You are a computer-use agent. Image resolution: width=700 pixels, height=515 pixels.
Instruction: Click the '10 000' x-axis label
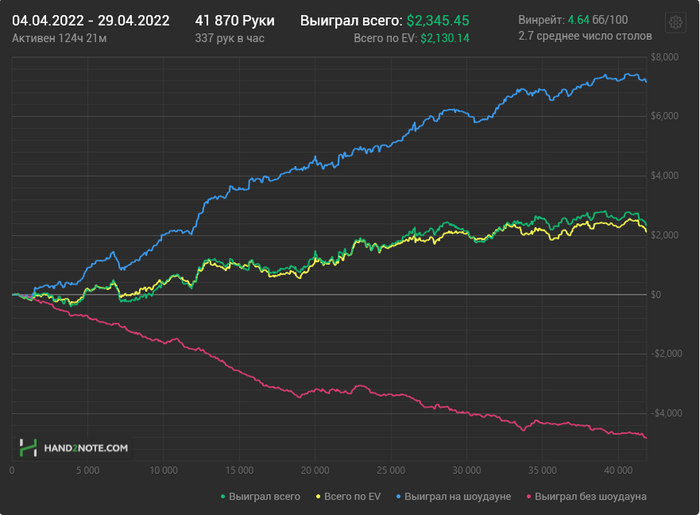point(163,470)
